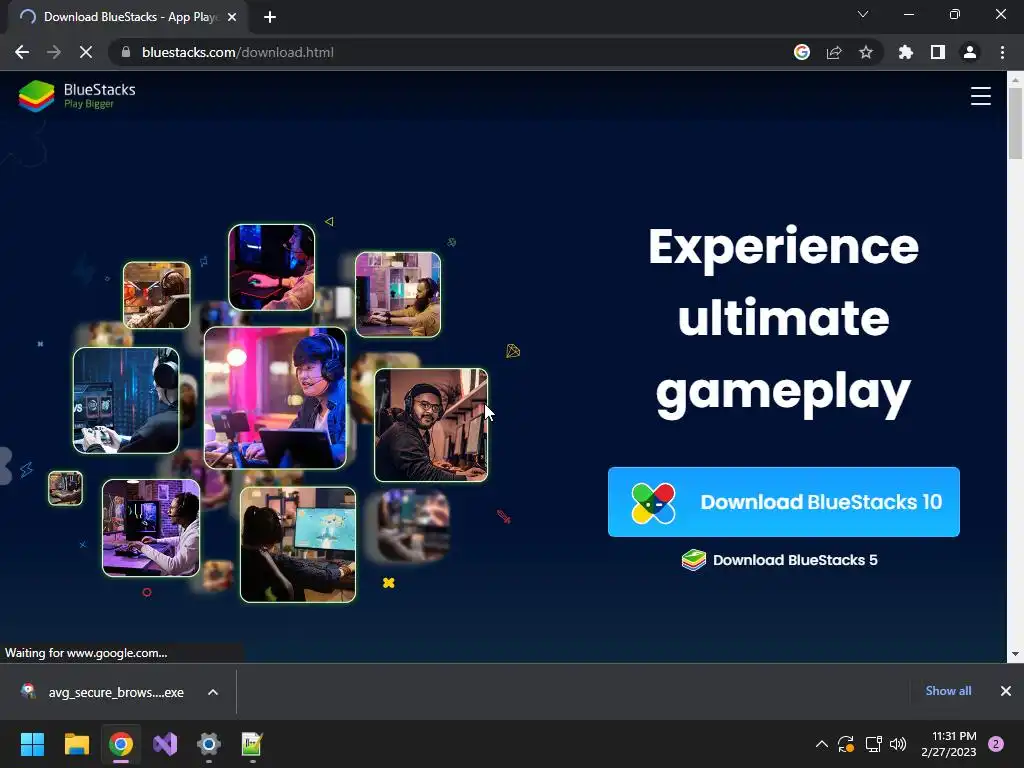
Task: Select the Download BlueStacks tab
Action: coord(128,17)
